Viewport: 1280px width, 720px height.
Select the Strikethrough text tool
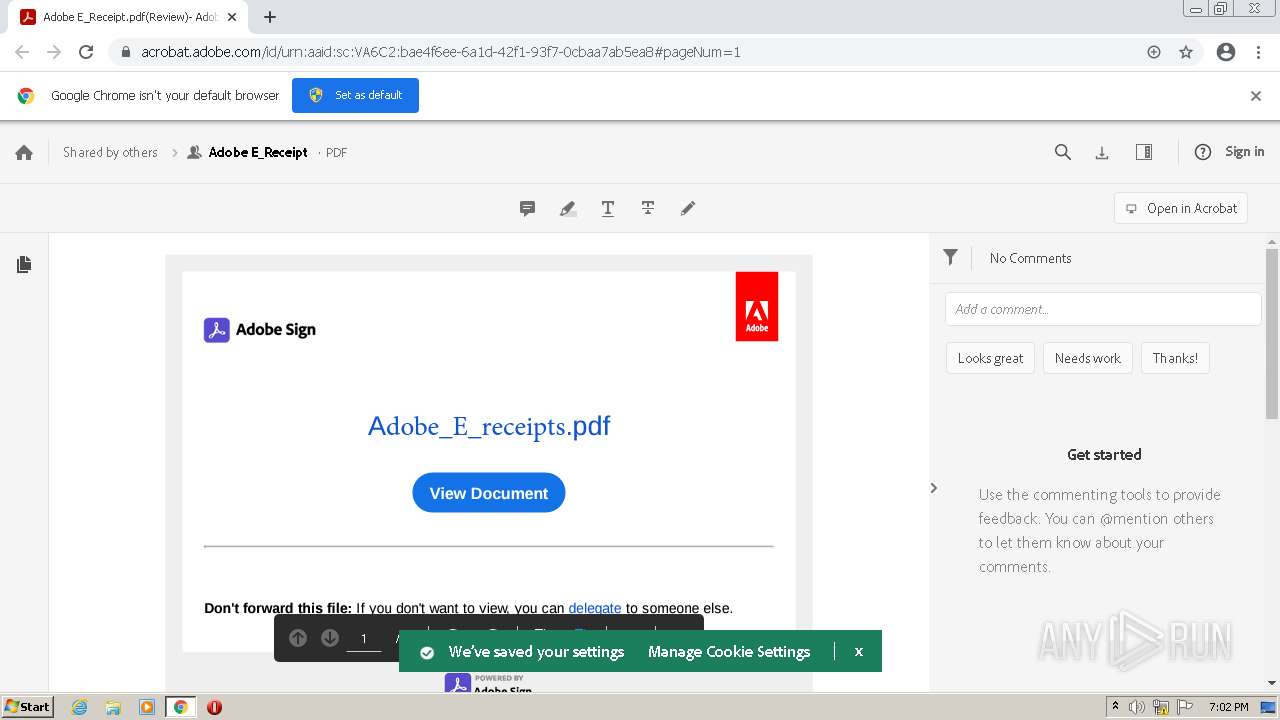click(648, 208)
